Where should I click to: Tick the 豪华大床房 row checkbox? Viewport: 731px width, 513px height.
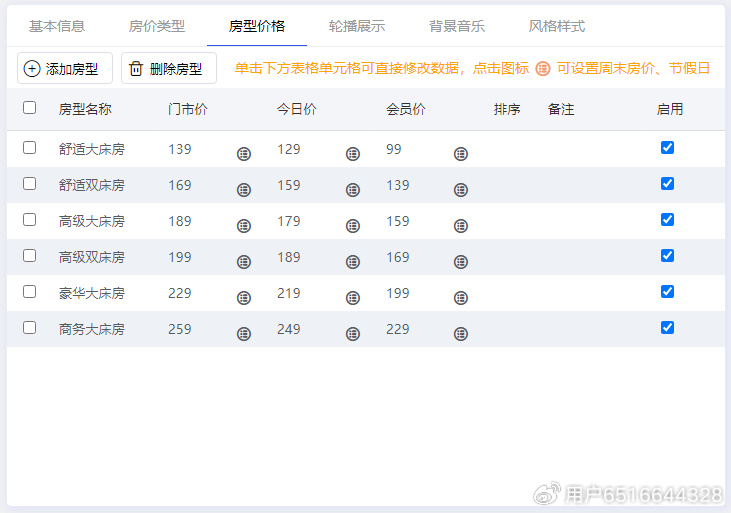[29, 291]
